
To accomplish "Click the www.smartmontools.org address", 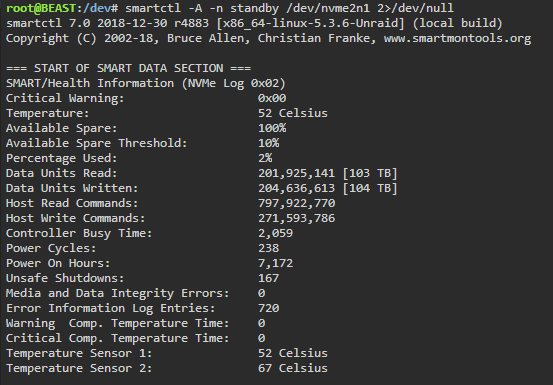I will click(x=457, y=38).
